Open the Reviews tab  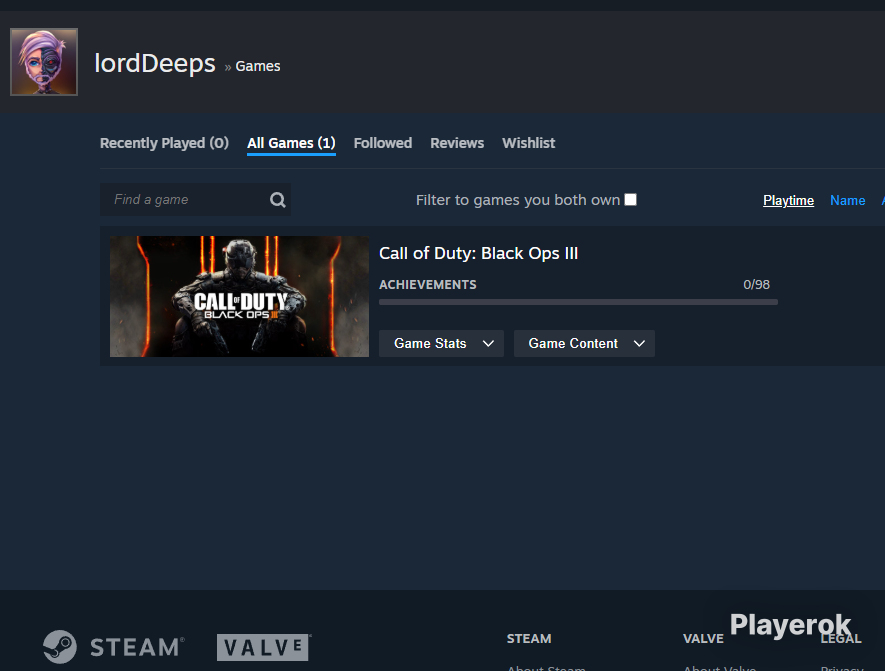(x=457, y=143)
